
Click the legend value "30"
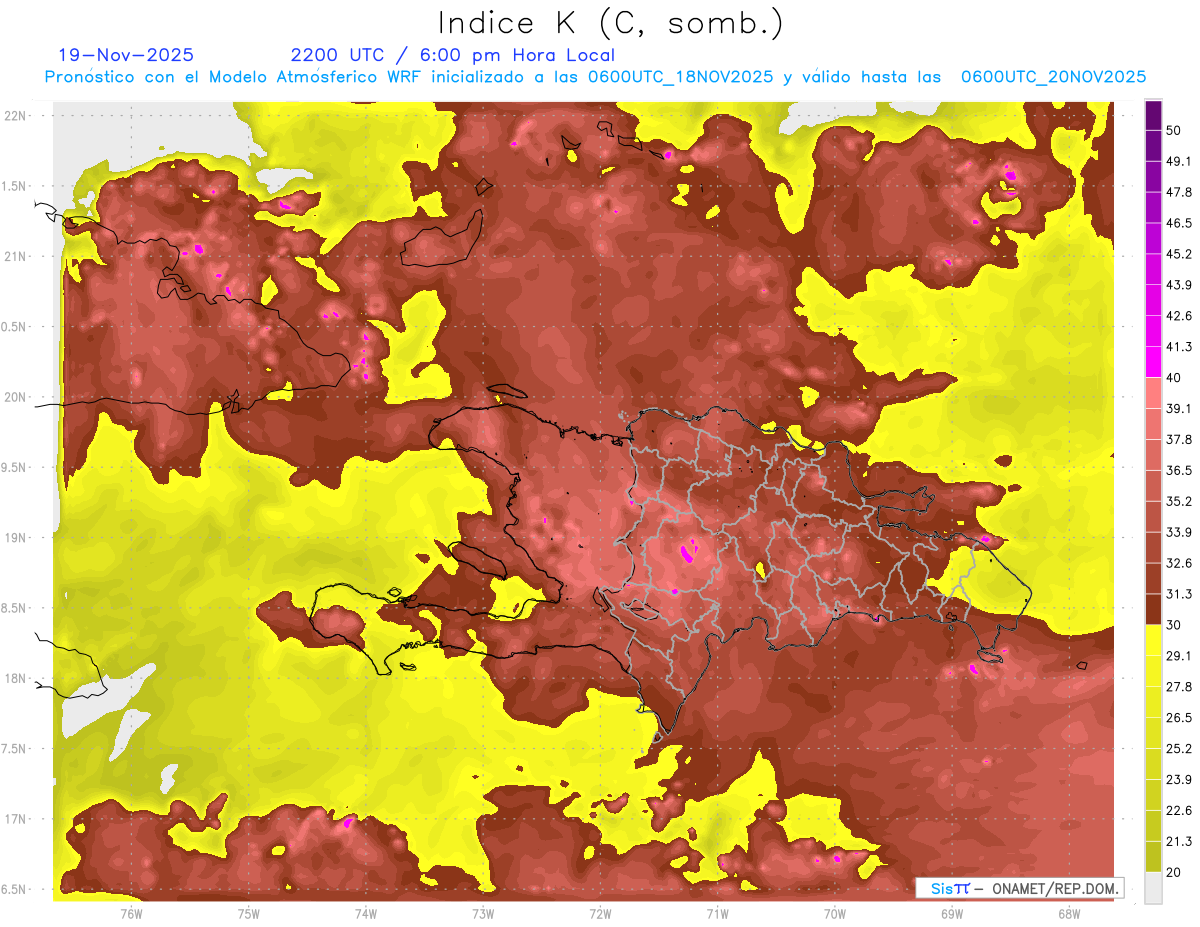click(x=1174, y=625)
